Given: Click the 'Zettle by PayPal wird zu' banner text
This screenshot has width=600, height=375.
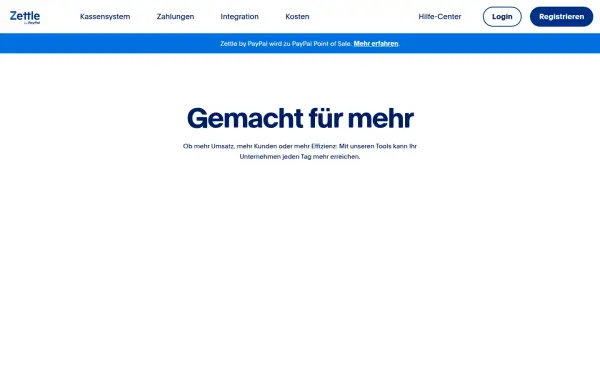Looking at the screenshot, I should (x=286, y=44).
